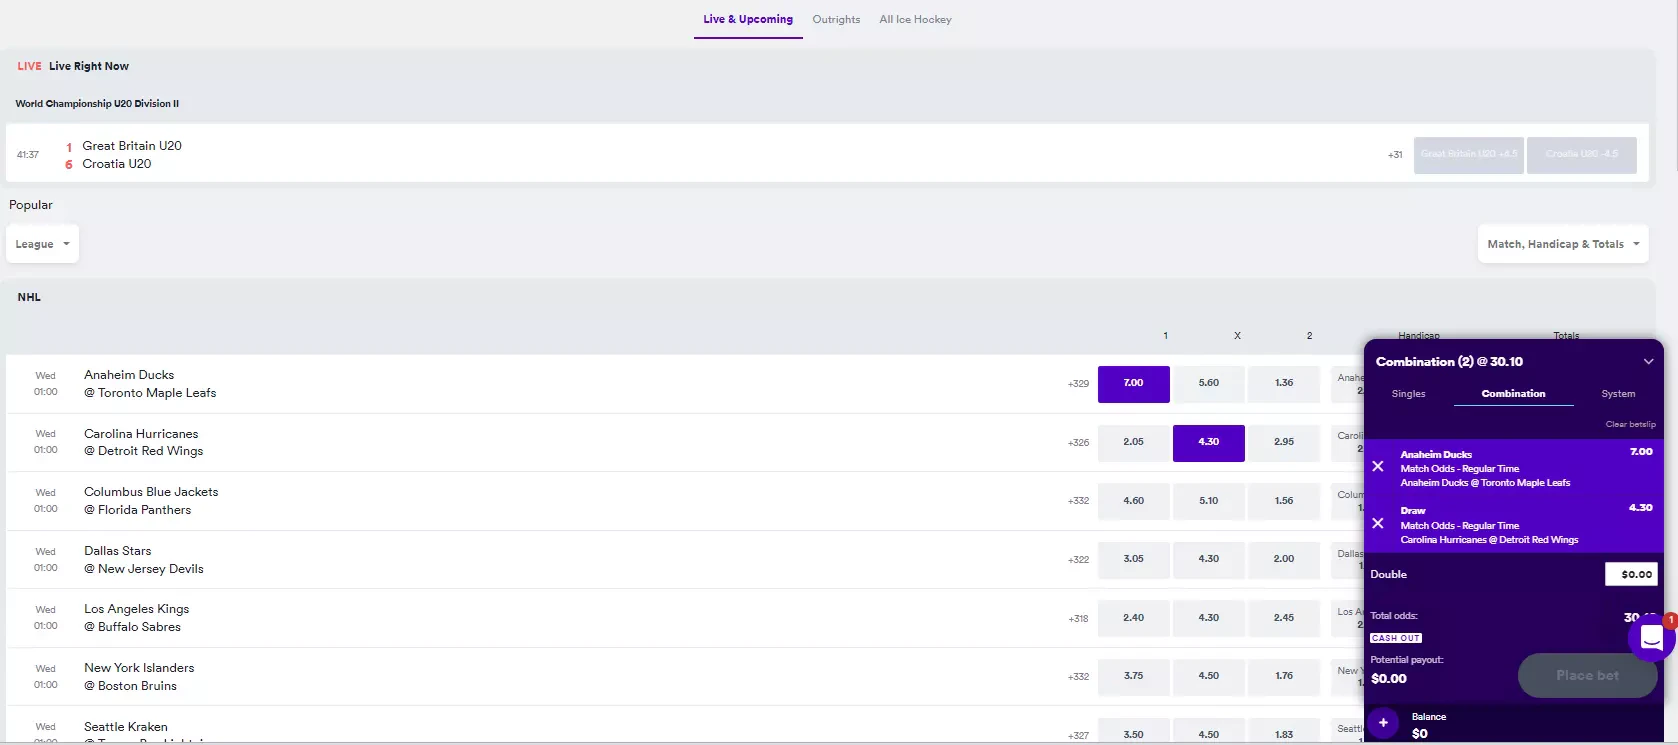Viewport: 1678px width, 745px height.
Task: Select 4.30 draw odds for Kings game
Action: coord(1209,619)
